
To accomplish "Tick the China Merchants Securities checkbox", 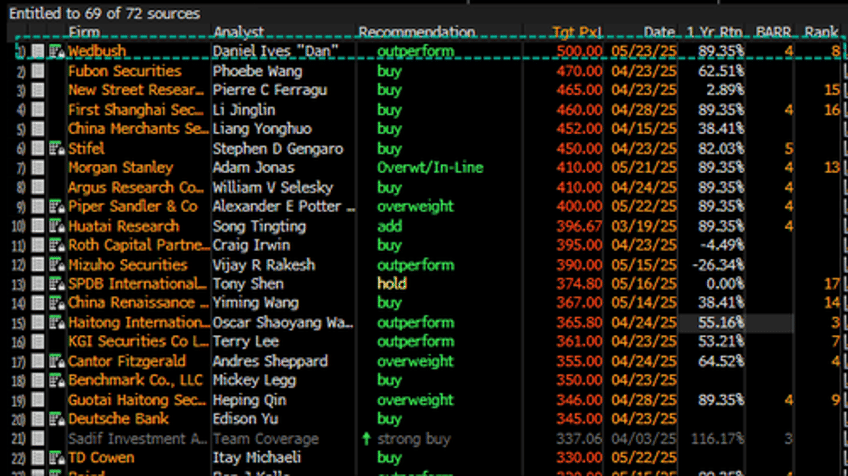I will click(x=38, y=129).
